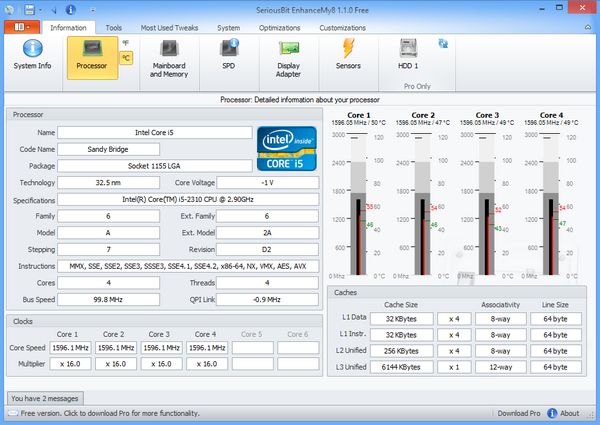
Task: Click Free version download Pro link
Action: (x=110, y=413)
